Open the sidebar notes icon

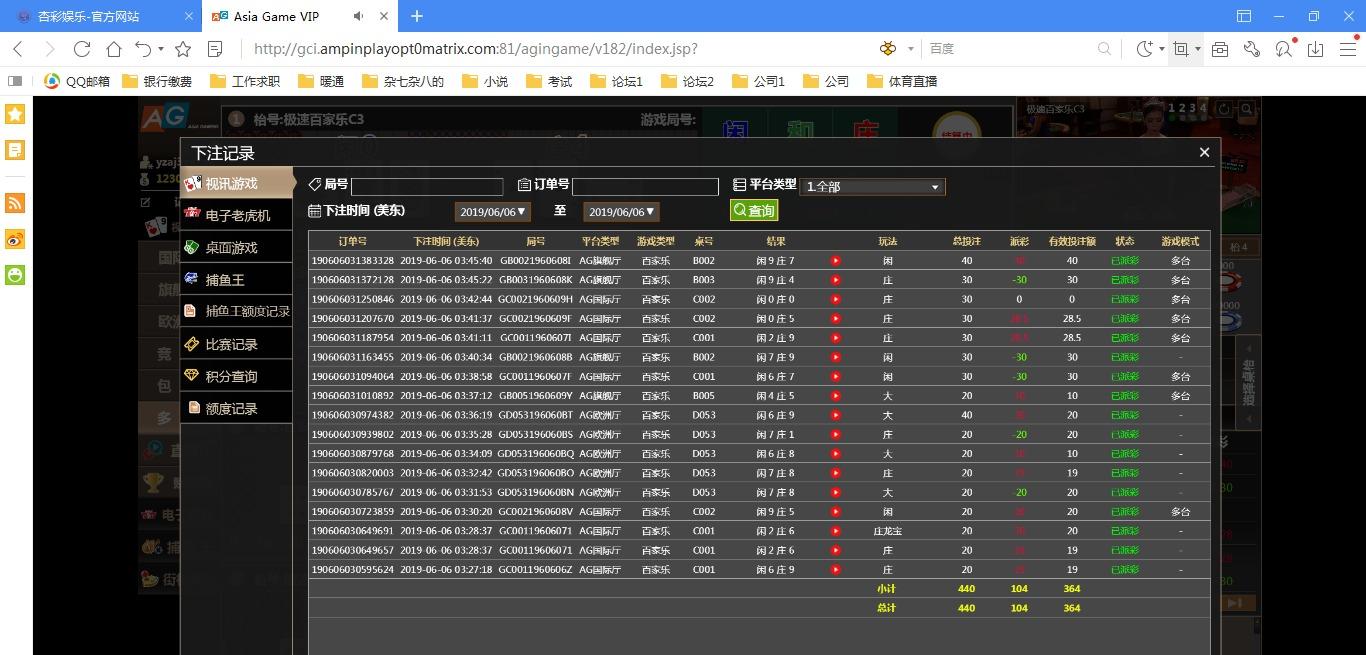(15, 150)
